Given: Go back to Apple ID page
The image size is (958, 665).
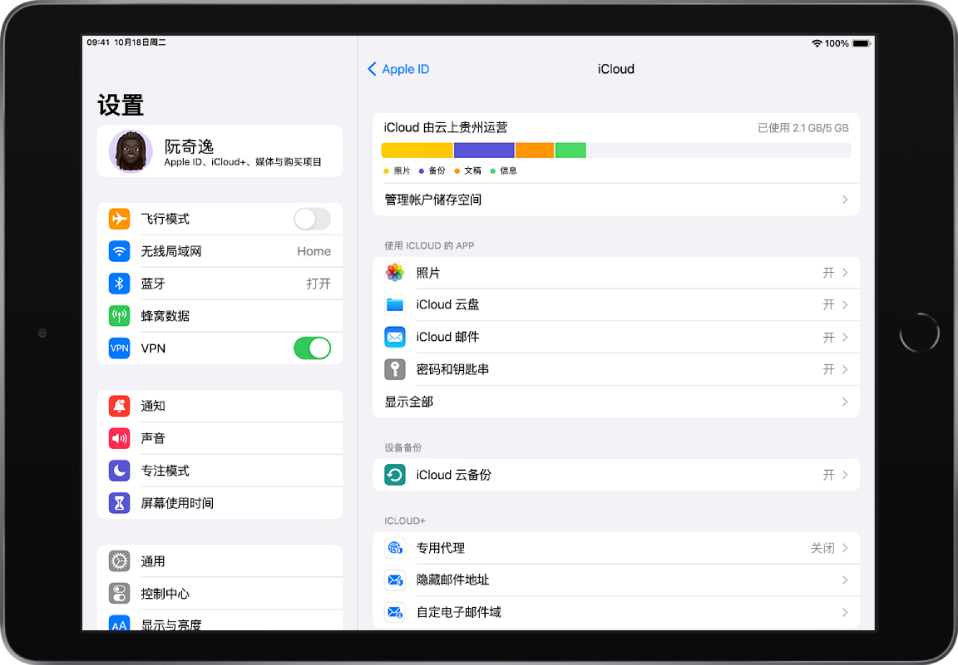Looking at the screenshot, I should pyautogui.click(x=398, y=69).
